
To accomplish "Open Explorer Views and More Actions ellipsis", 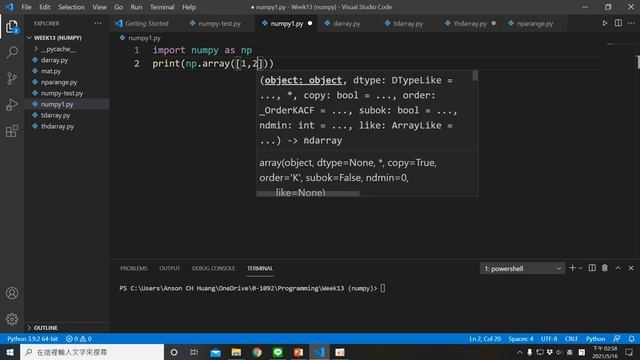I will click(x=98, y=23).
